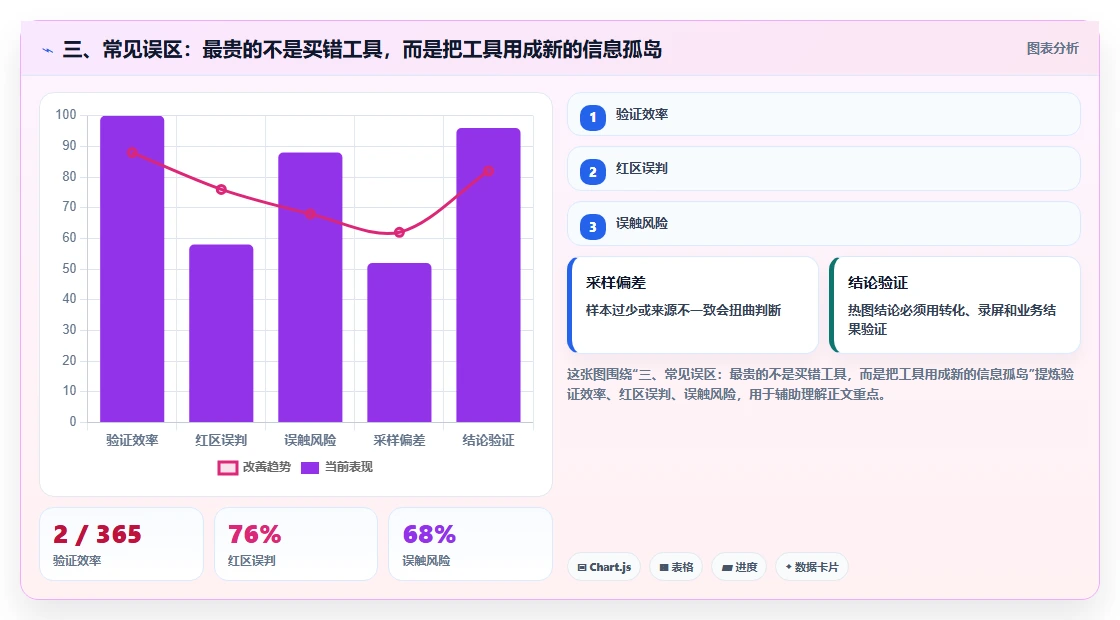1120x620 pixels.
Task: Click the summary paragraph starting 这张图围绕
Action: 821,384
